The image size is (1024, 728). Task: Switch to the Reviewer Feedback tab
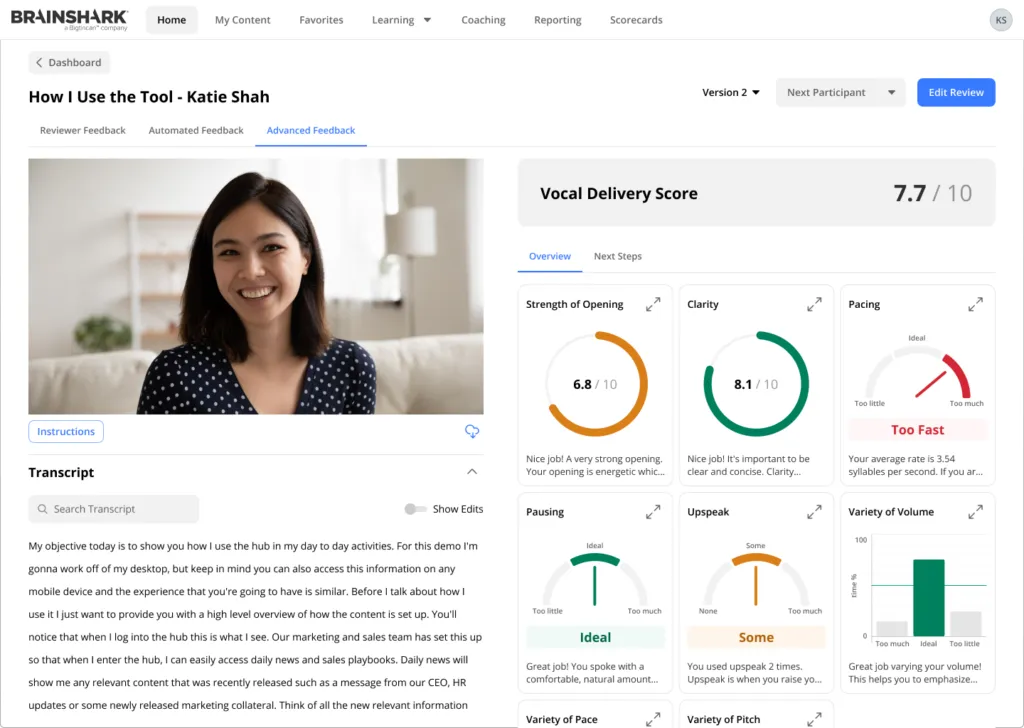[82, 131]
